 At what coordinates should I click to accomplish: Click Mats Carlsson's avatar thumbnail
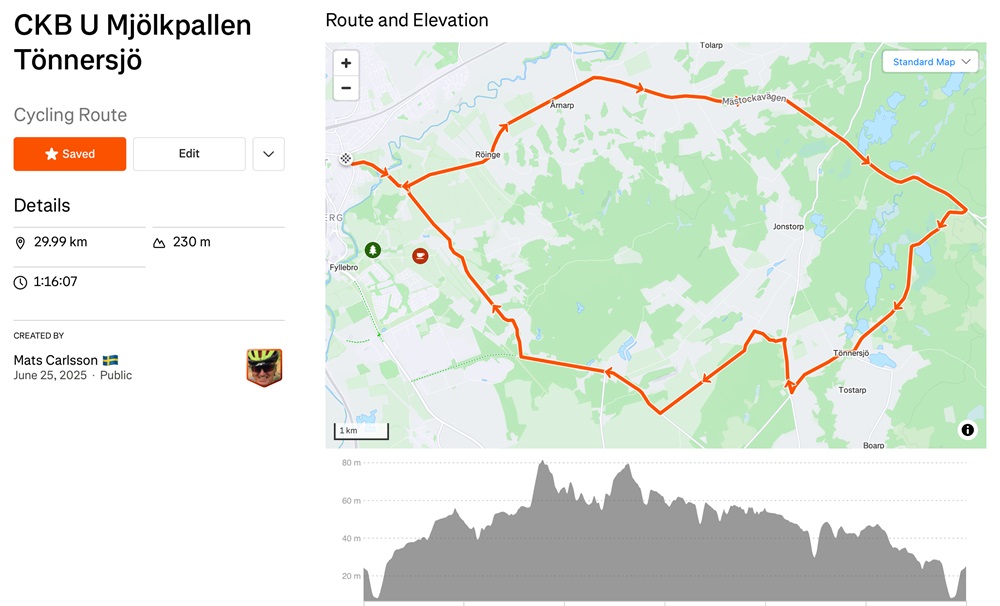pyautogui.click(x=264, y=367)
